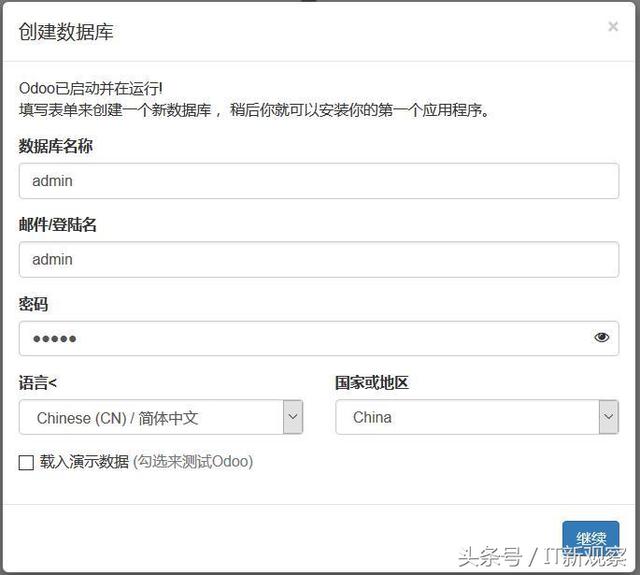This screenshot has width=640, height=575.
Task: Open the 语言 language dropdown
Action: pyautogui.click(x=161, y=417)
